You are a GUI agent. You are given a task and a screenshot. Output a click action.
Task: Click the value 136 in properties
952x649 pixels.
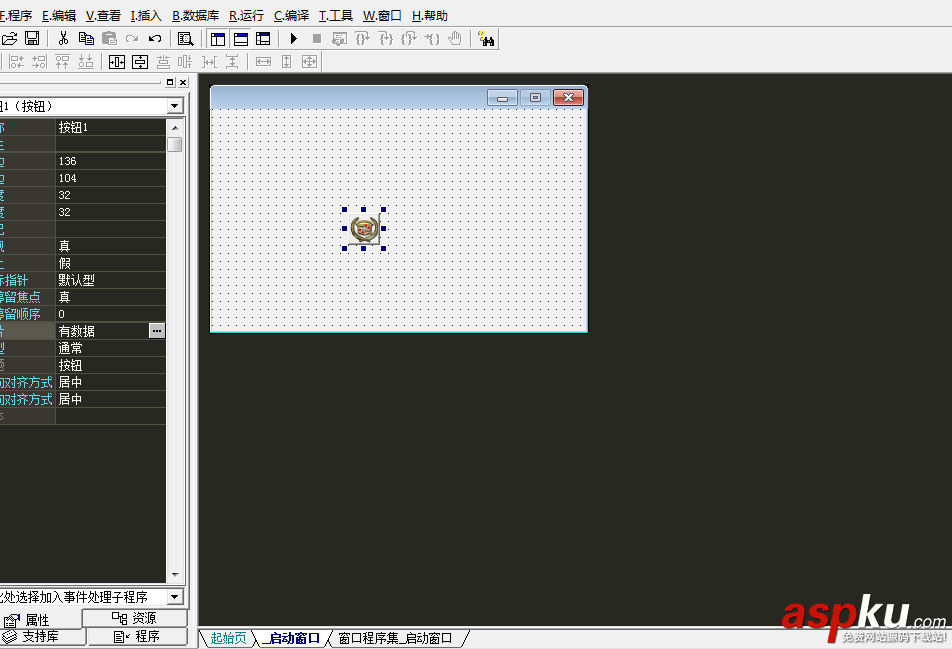tap(110, 161)
